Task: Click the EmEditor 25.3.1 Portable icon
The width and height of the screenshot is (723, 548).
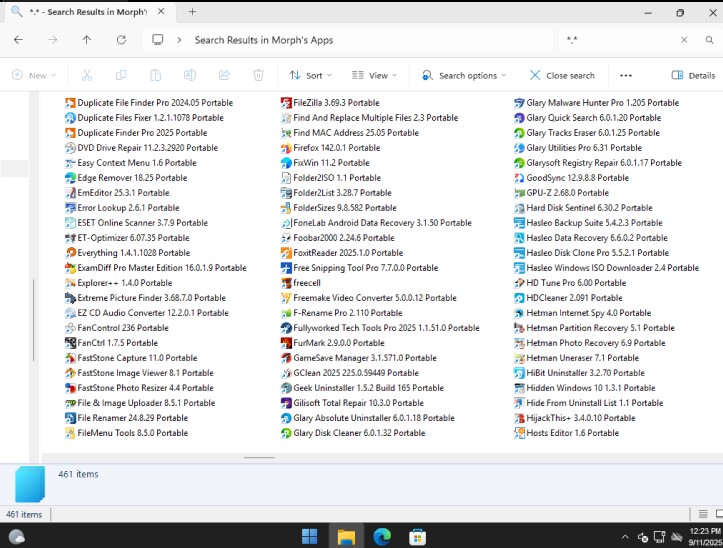Action: pos(70,193)
